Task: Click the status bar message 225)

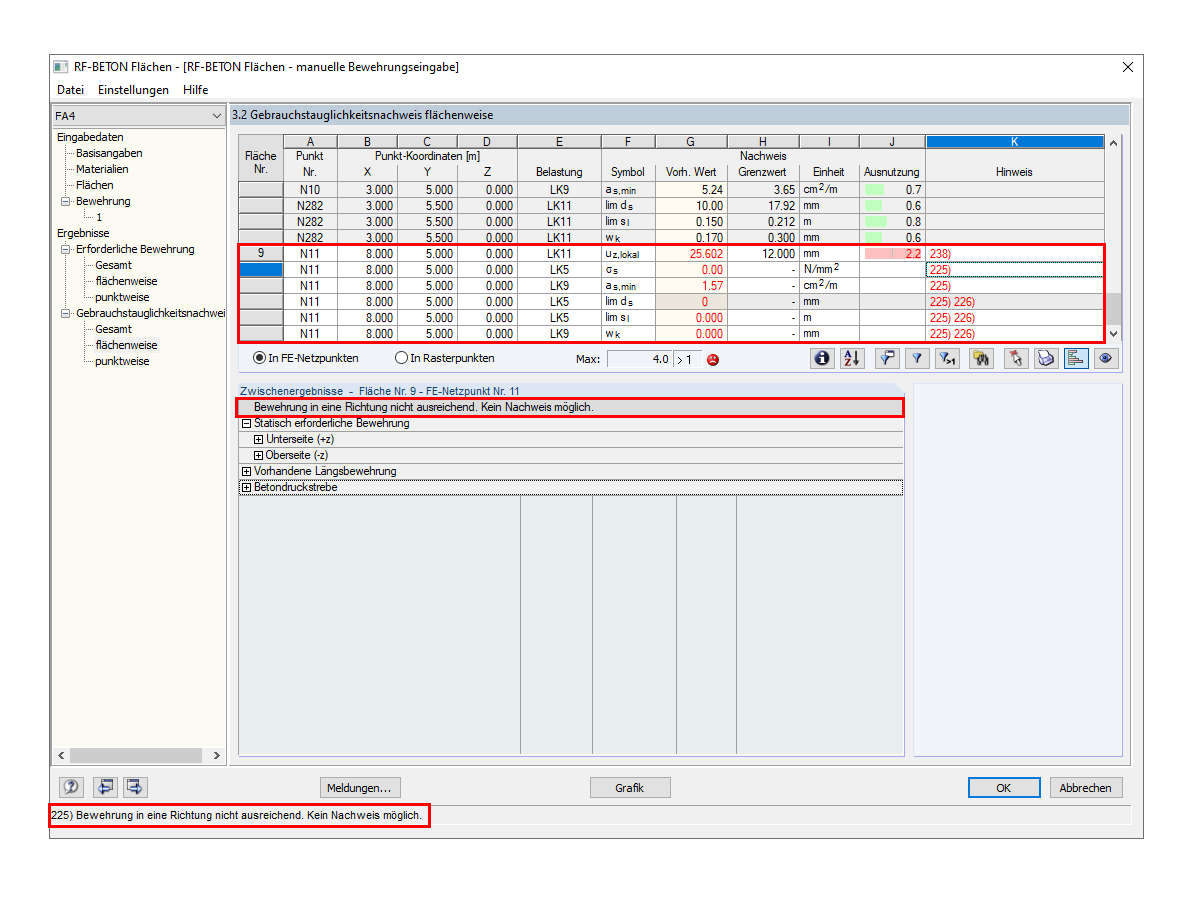Action: tap(237, 816)
